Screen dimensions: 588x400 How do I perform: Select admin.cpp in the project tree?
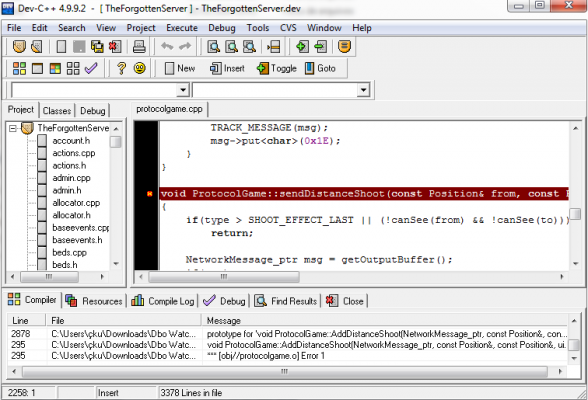[71, 178]
